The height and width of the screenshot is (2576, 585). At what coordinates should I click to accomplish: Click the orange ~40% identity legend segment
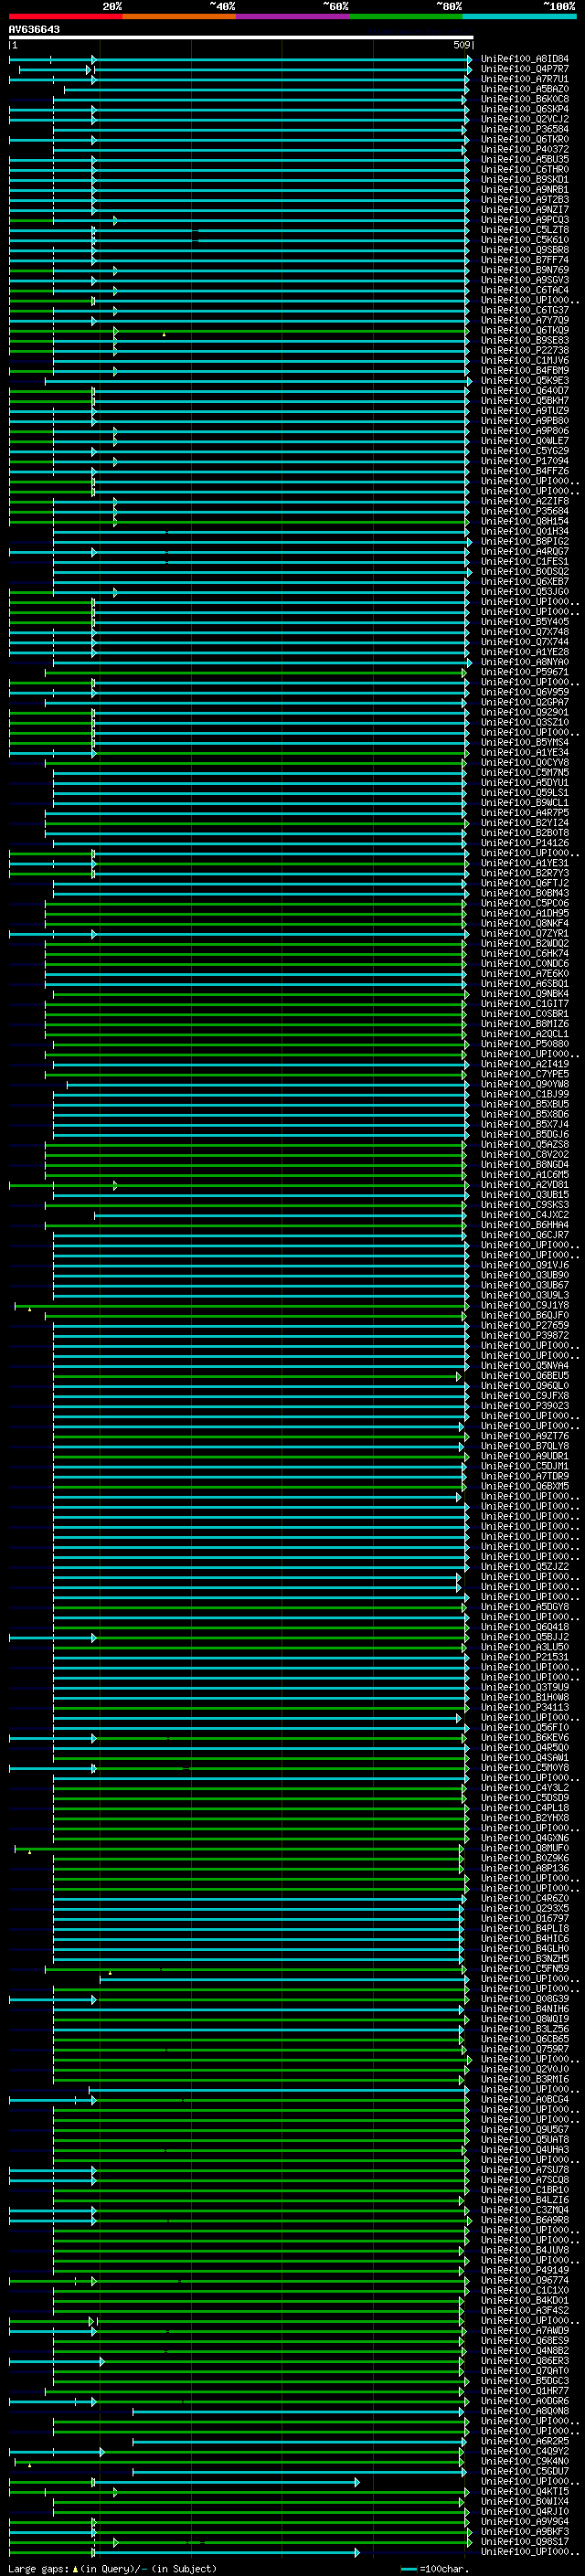tap(179, 16)
